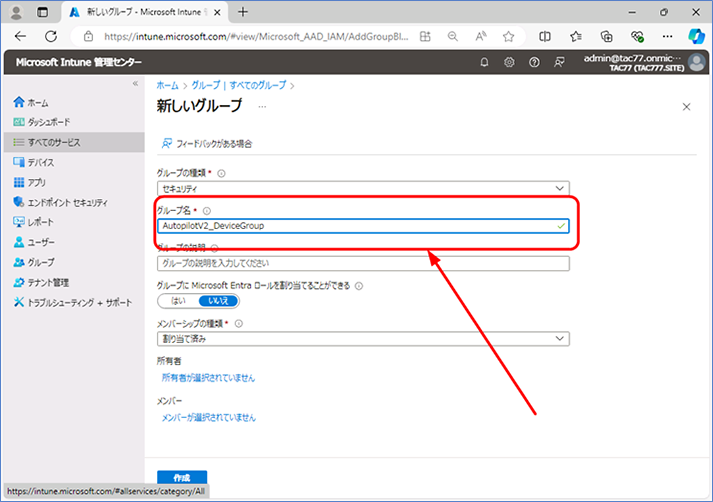Add page to favorites star
This screenshot has width=713, height=502.
point(508,36)
